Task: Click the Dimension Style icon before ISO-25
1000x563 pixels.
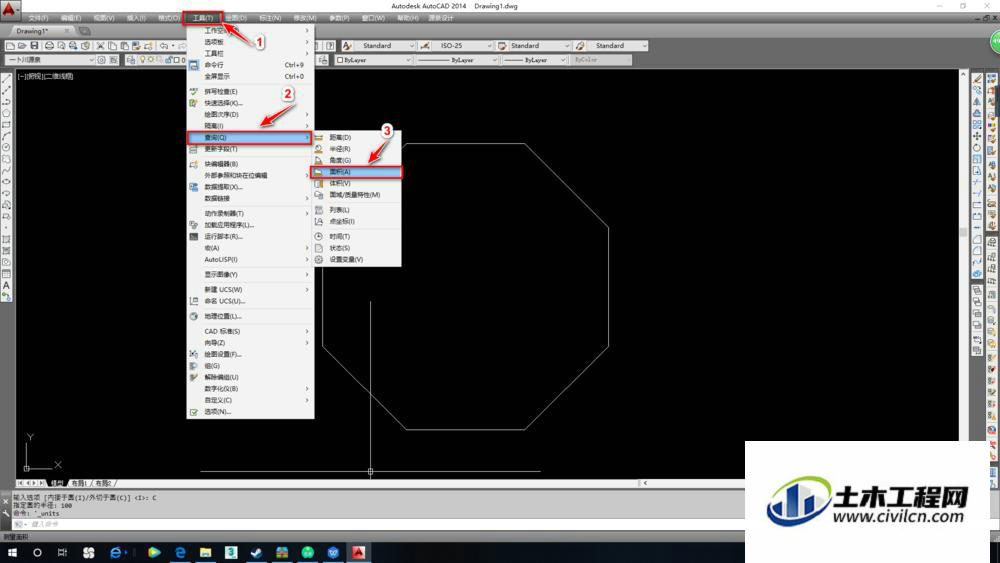Action: tap(425, 46)
